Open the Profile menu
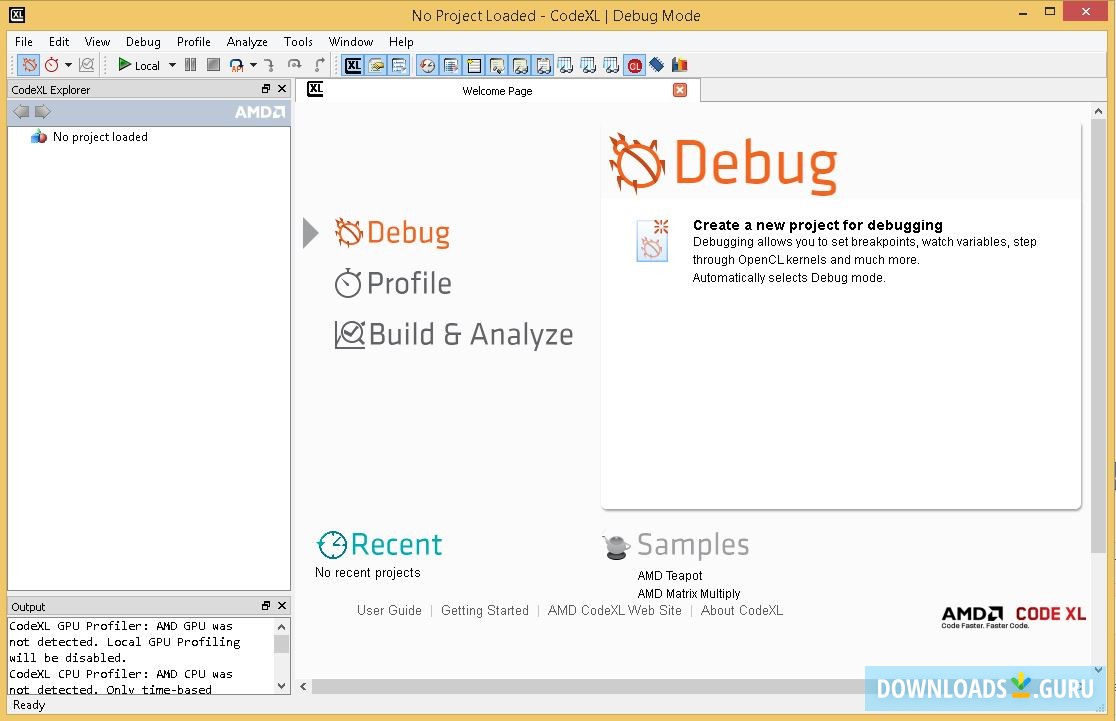 pyautogui.click(x=194, y=42)
